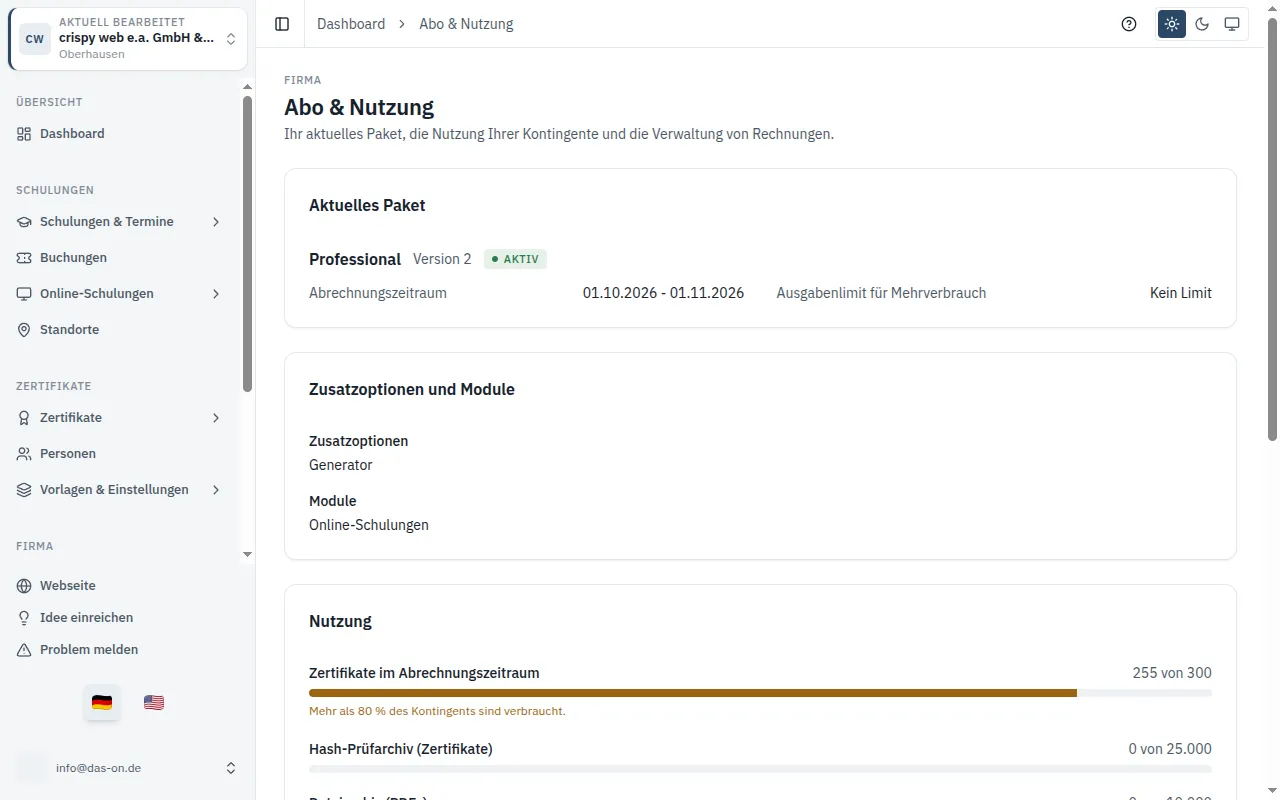Click the Webseite globe icon
This screenshot has height=800, width=1280.
click(24, 586)
